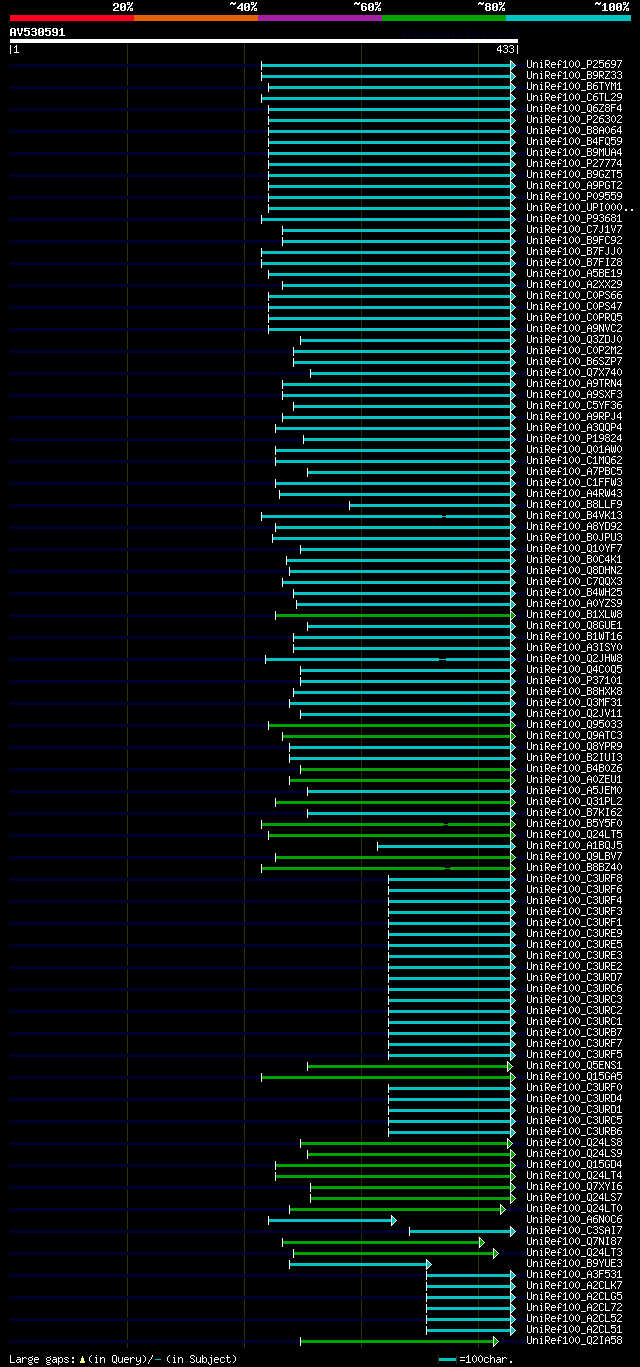Select the UniRef100_Q2JHW8 label
This screenshot has height=1367, width=640.
coord(574,658)
